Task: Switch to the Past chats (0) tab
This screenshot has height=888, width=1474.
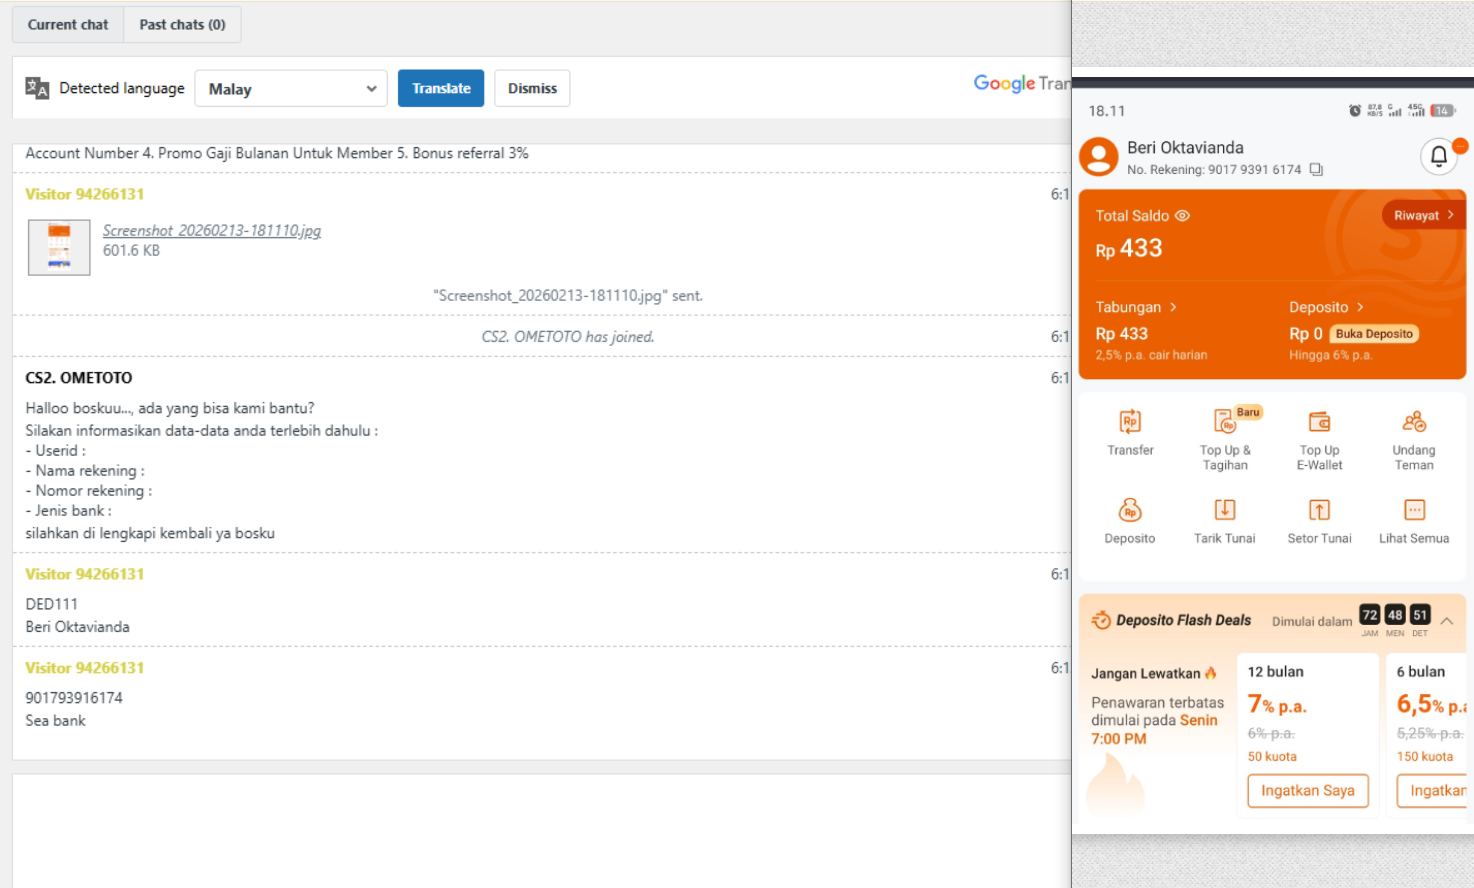Action: pos(182,25)
